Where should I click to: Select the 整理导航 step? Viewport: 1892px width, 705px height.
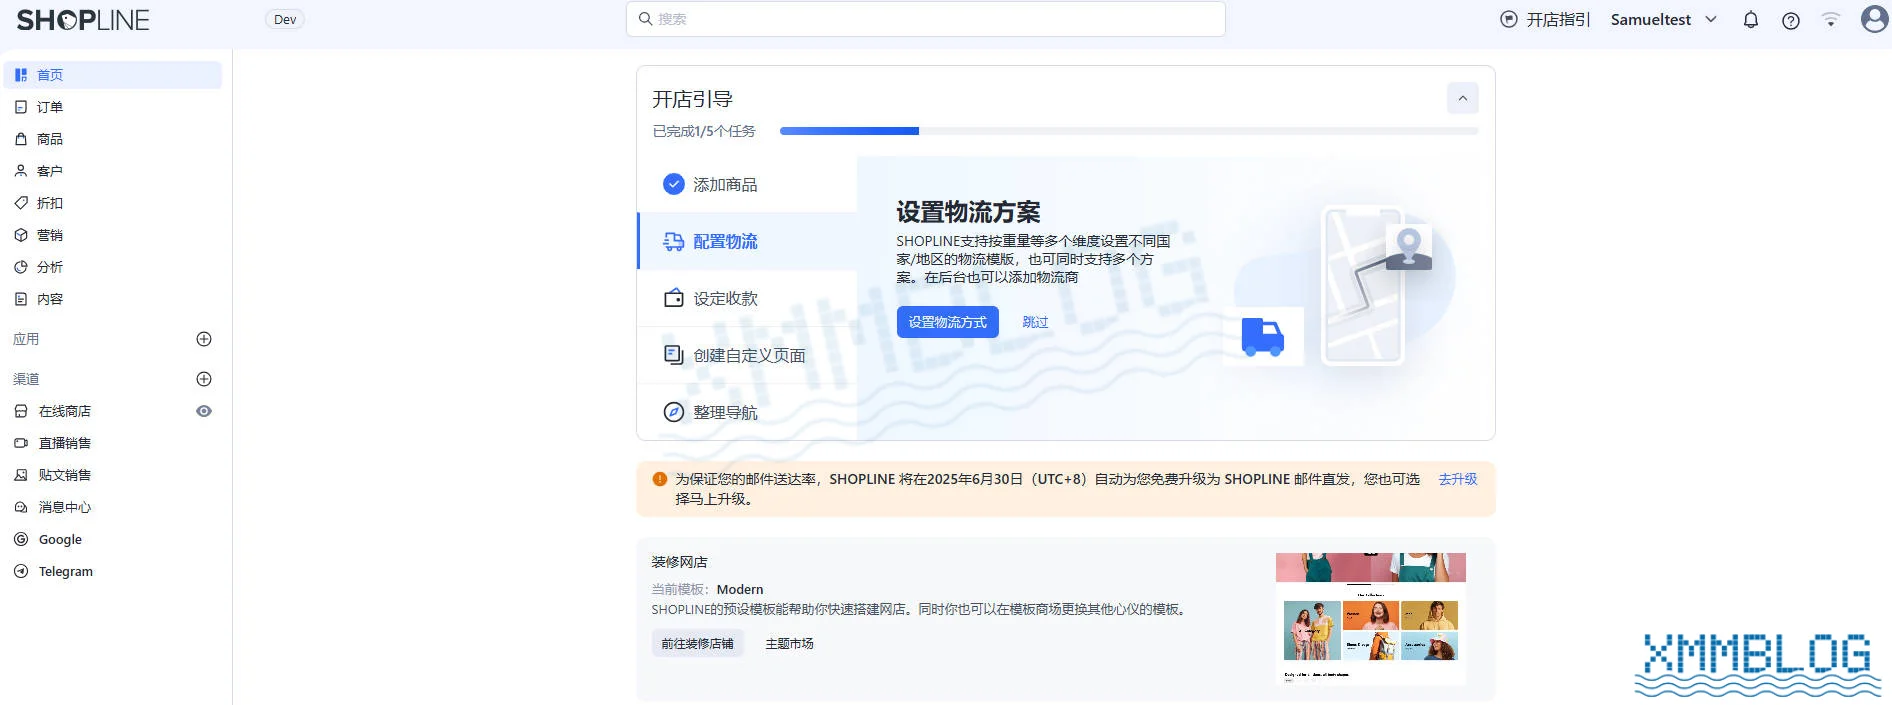(747, 412)
